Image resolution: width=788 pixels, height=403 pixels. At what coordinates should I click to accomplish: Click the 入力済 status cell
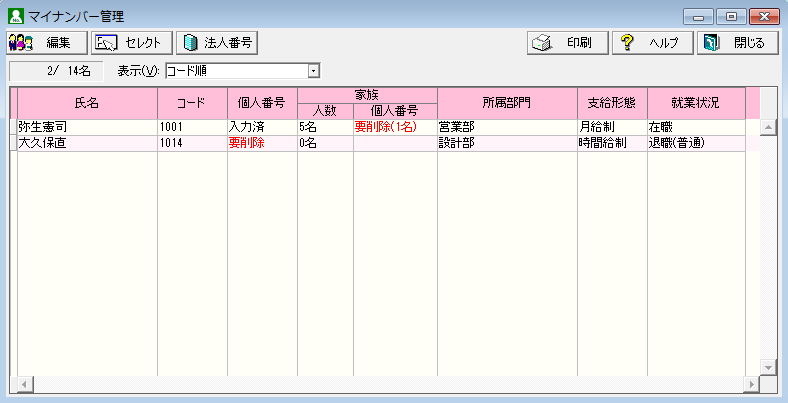[262, 127]
